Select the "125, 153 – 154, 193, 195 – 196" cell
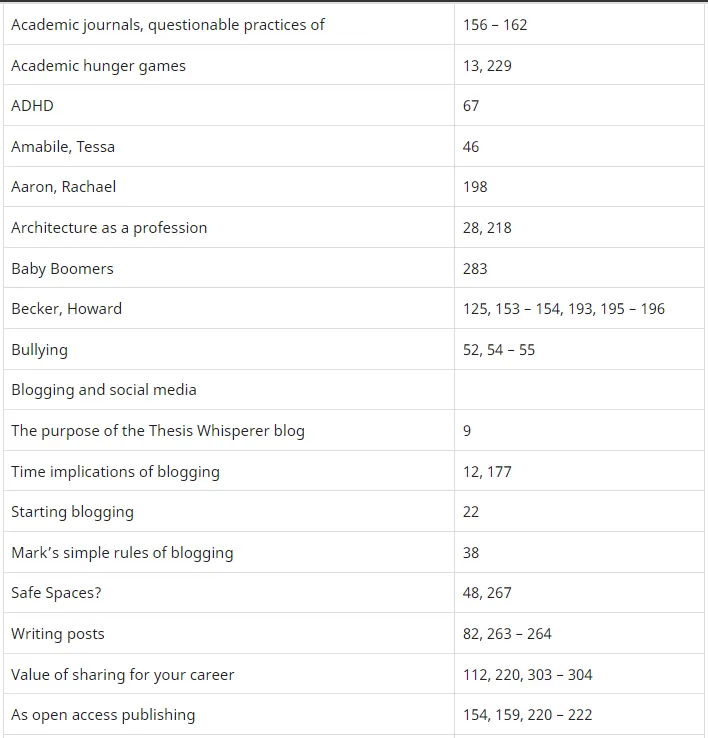Image resolution: width=708 pixels, height=738 pixels. 564,309
